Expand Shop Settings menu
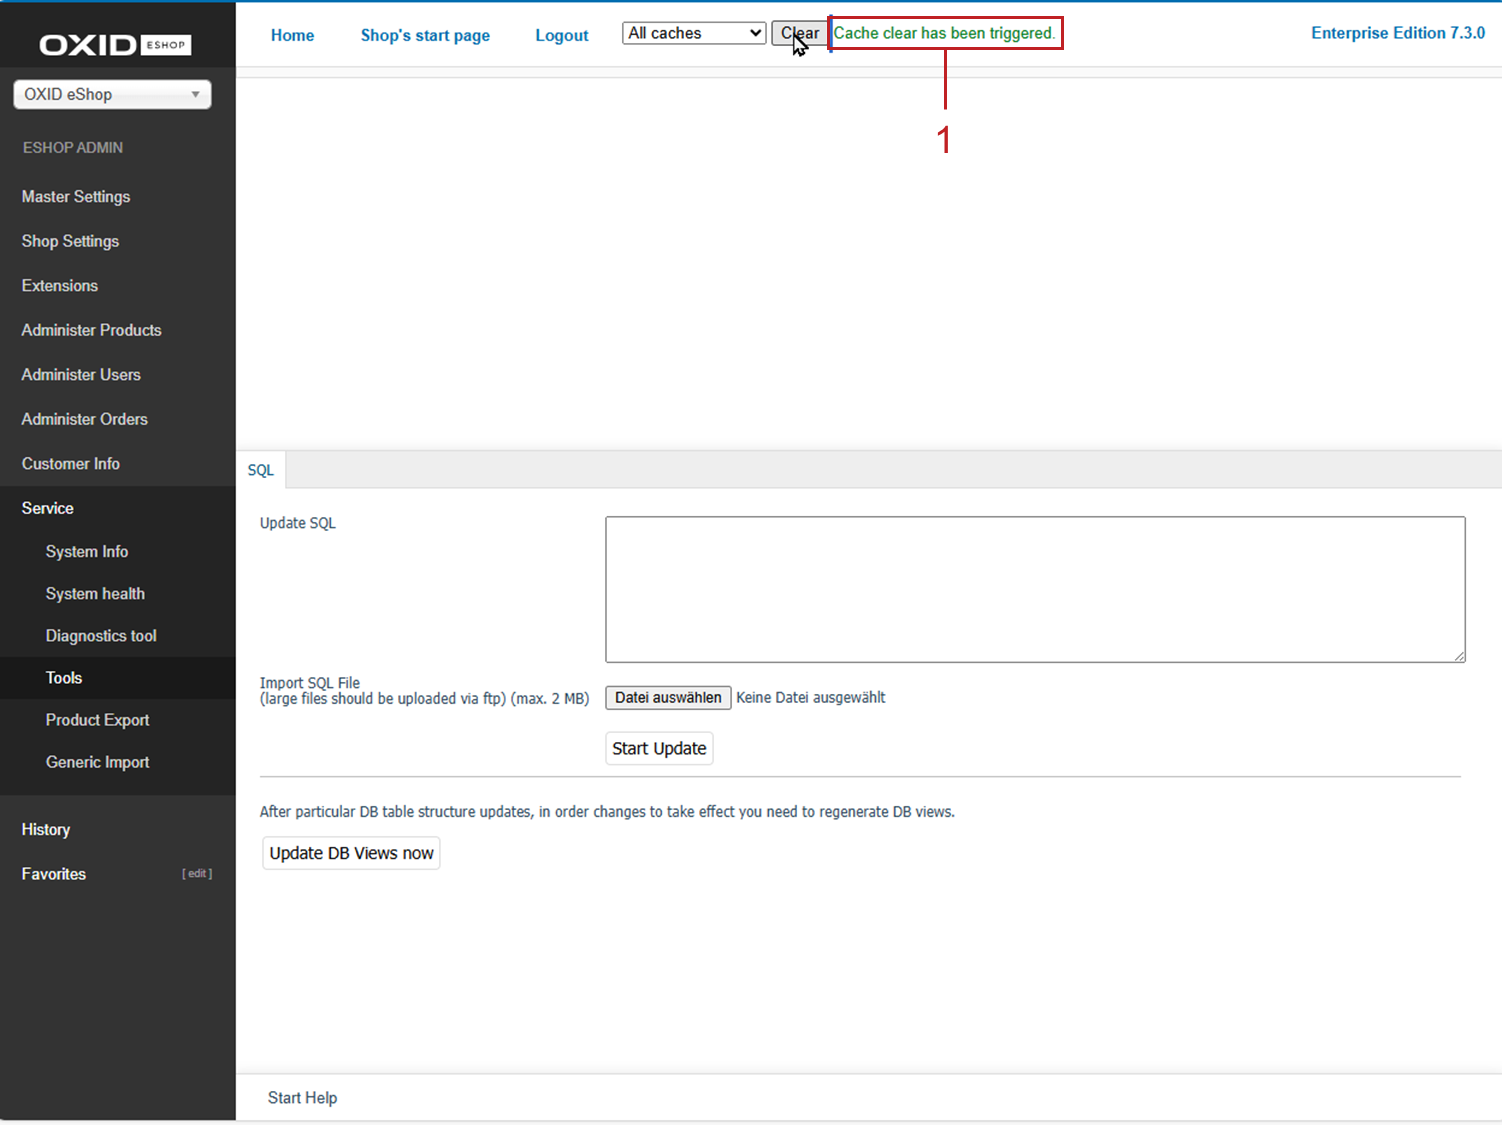 [70, 241]
